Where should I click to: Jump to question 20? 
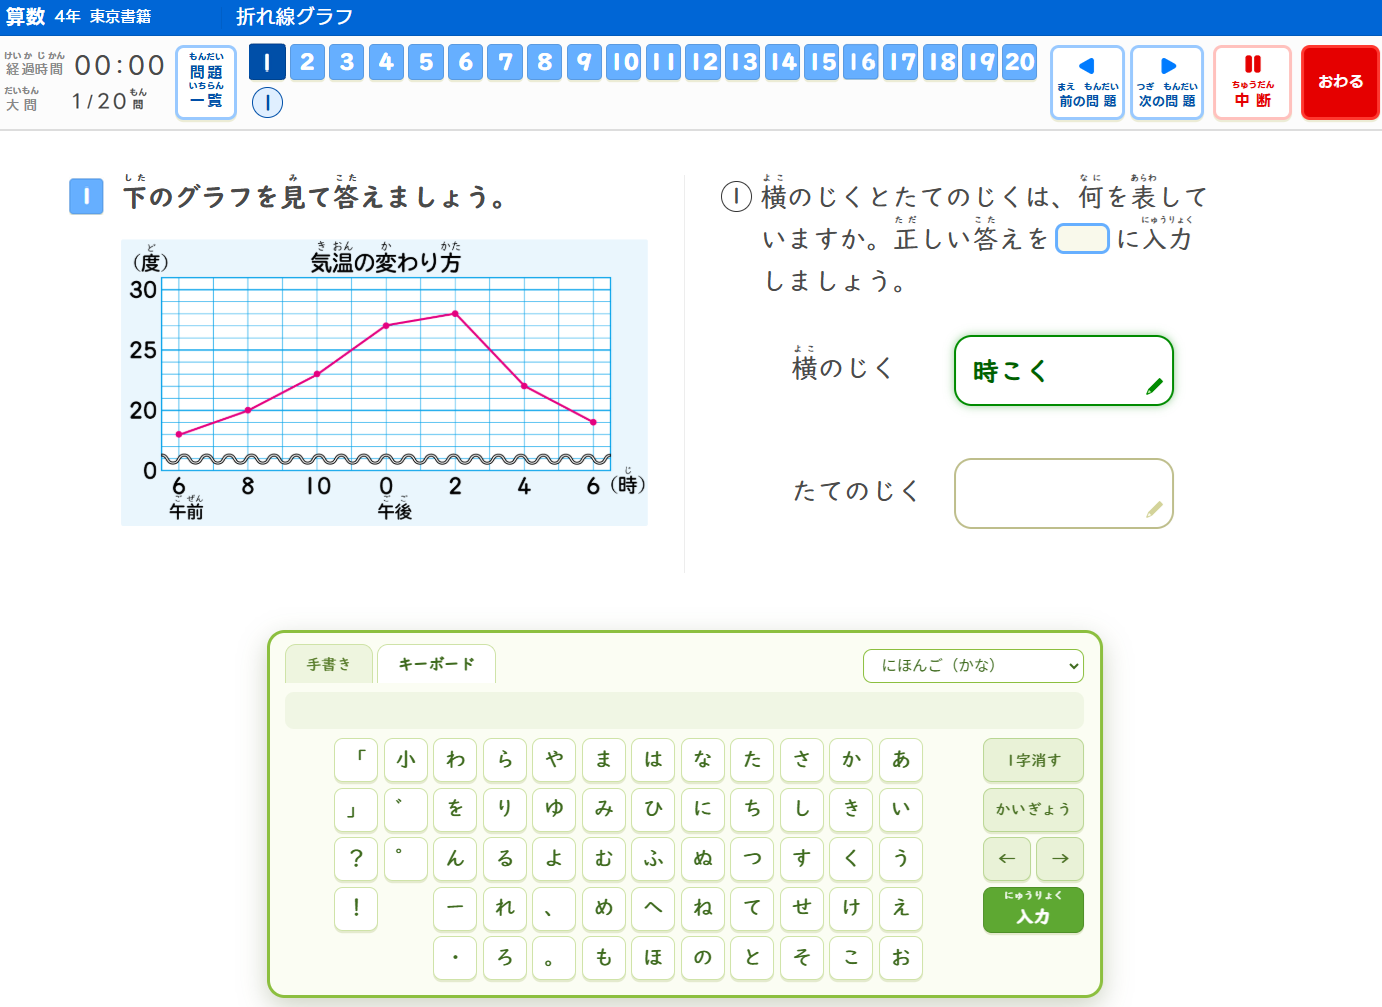click(1020, 62)
